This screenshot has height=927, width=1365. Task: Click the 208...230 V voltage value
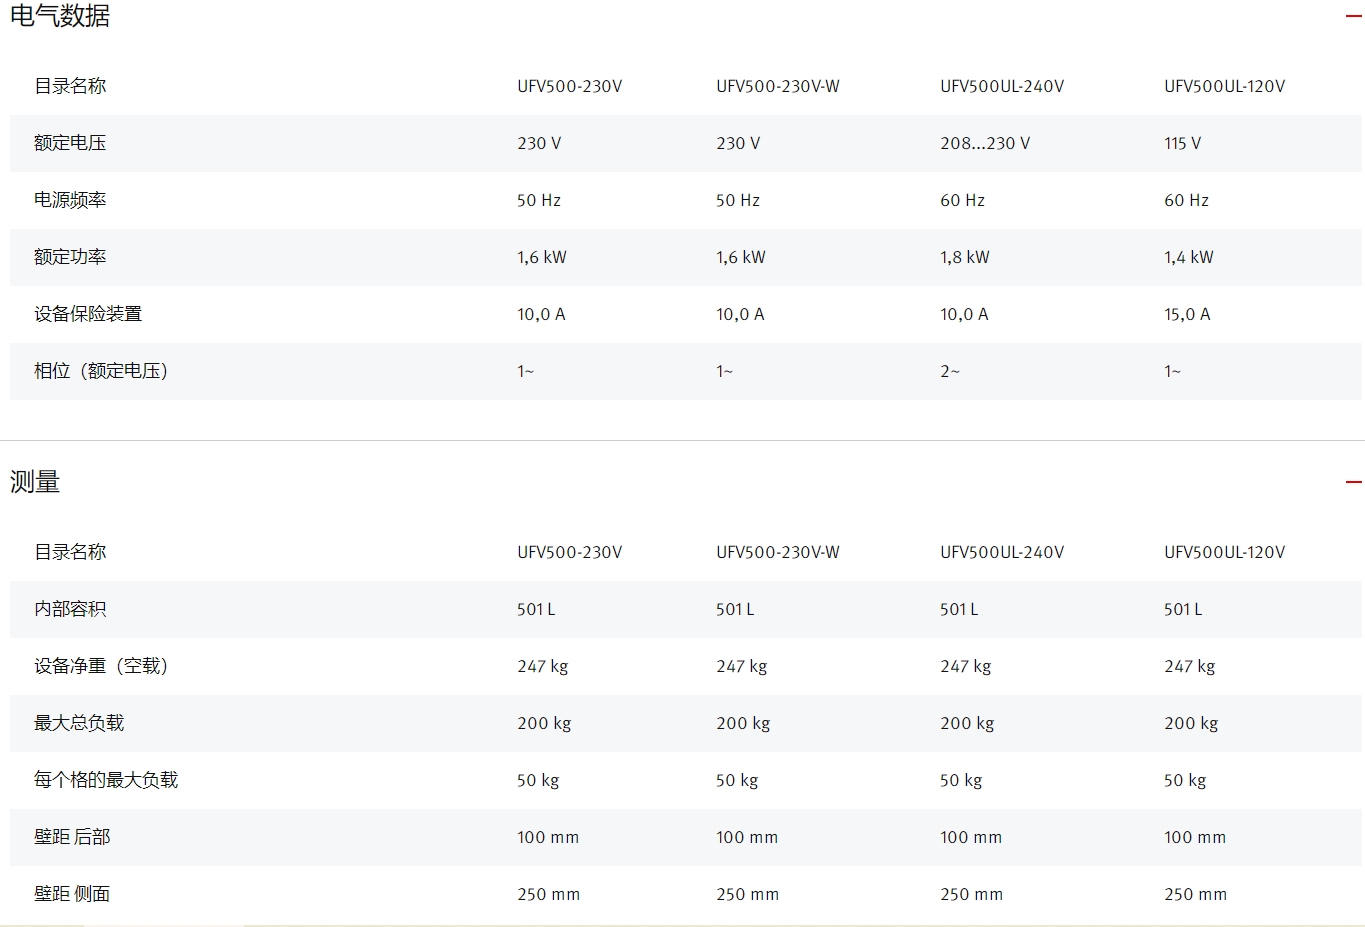985,143
